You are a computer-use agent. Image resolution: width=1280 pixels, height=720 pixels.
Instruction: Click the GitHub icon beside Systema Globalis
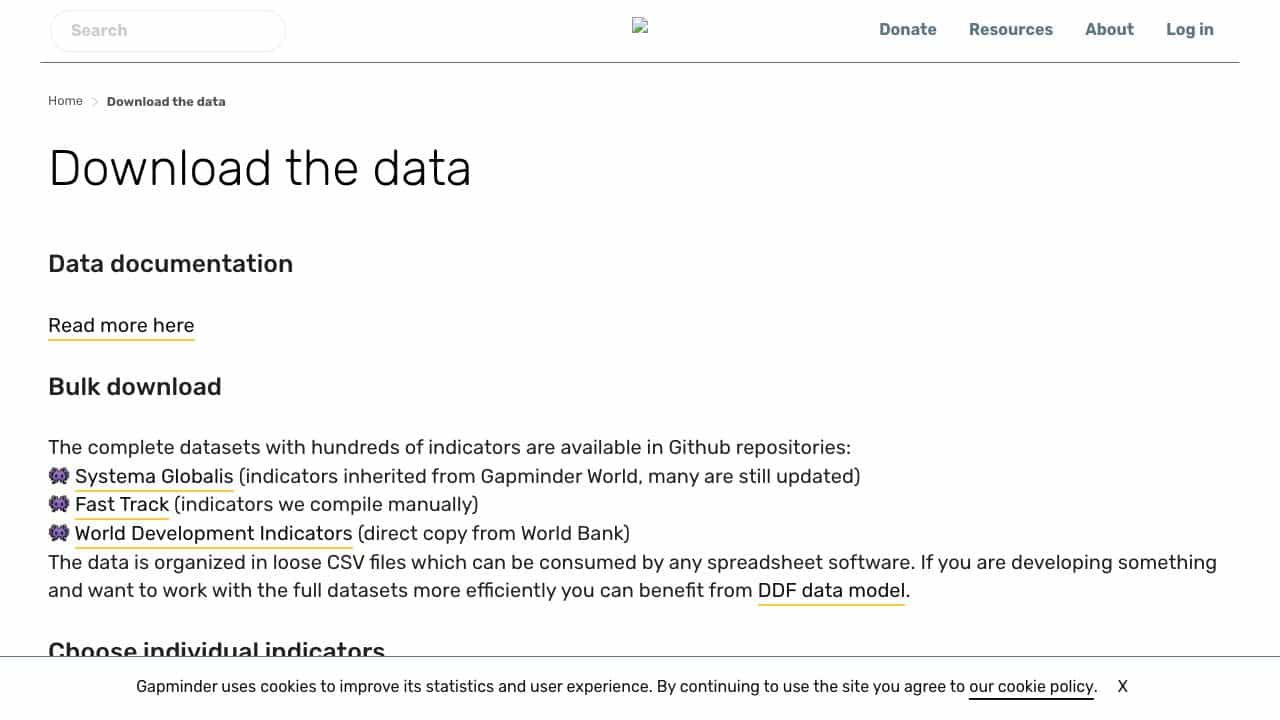(x=59, y=476)
